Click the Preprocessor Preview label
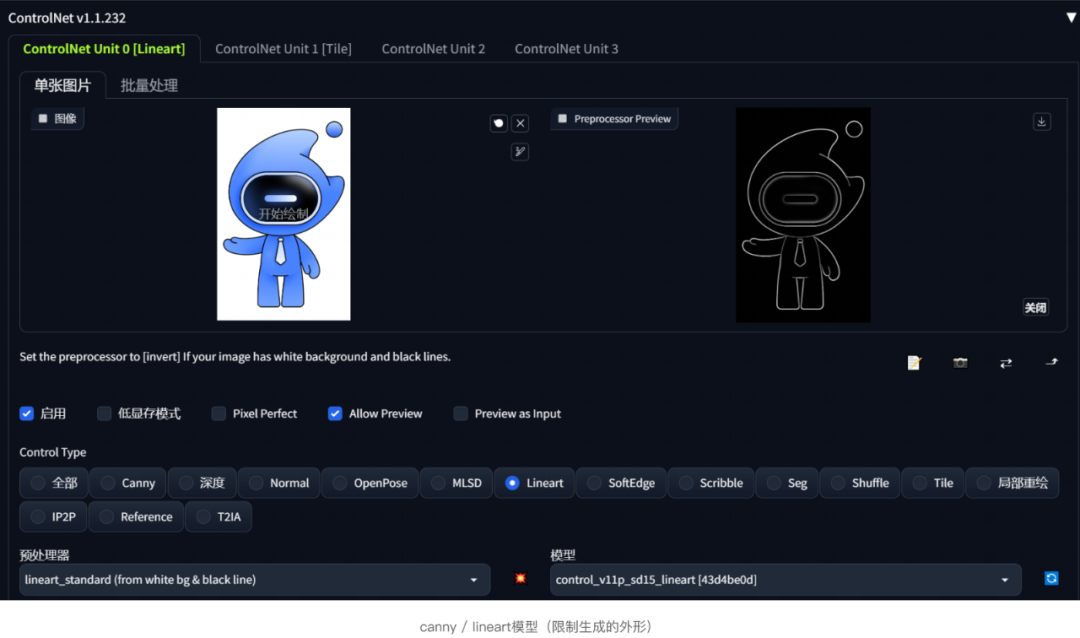The height and width of the screenshot is (638, 1080). pyautogui.click(x=614, y=119)
